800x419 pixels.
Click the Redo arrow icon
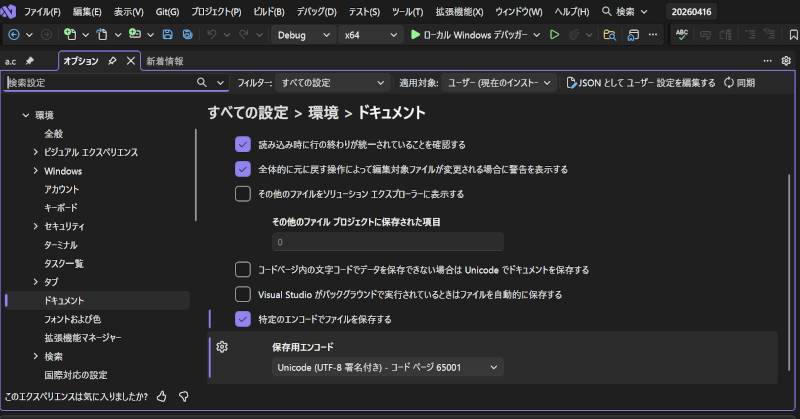pos(244,35)
